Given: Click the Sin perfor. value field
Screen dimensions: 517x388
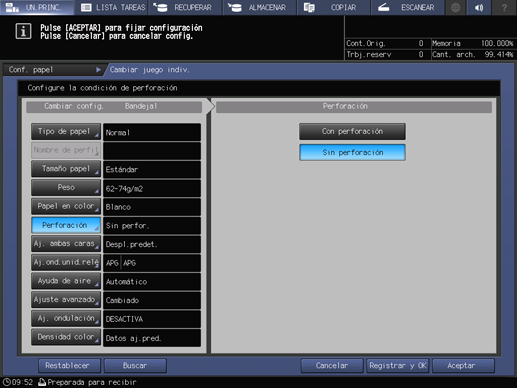Looking at the screenshot, I should (152, 226).
